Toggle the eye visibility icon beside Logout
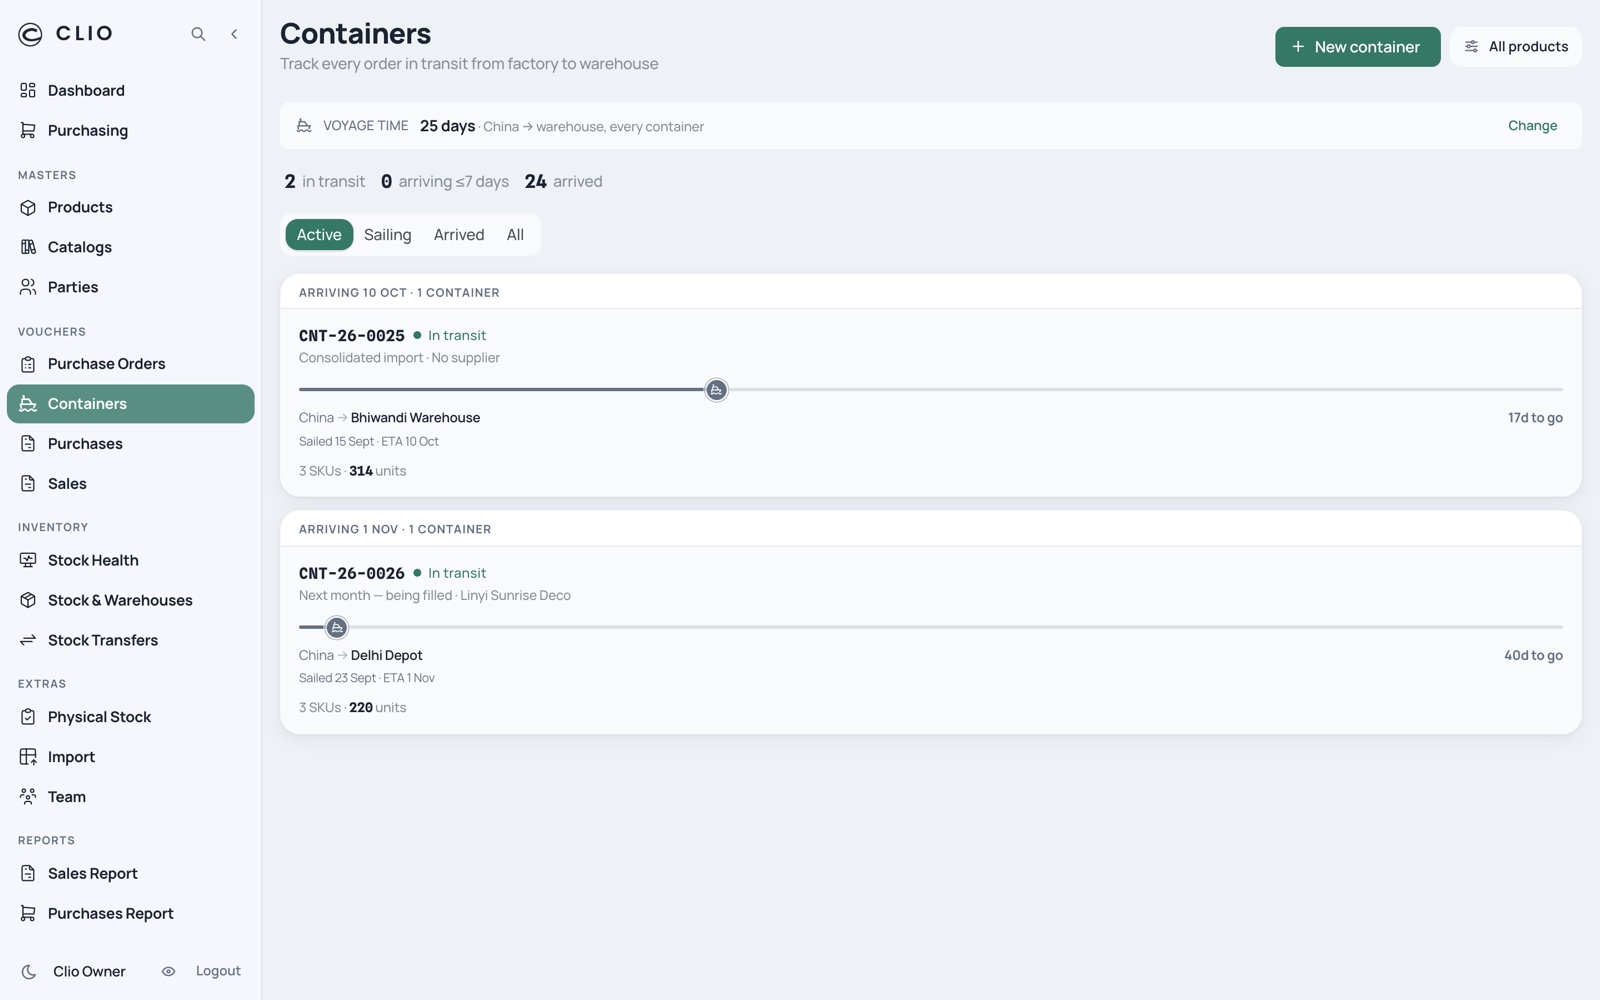Screen dimensions: 1600x1000 (x=168, y=972)
